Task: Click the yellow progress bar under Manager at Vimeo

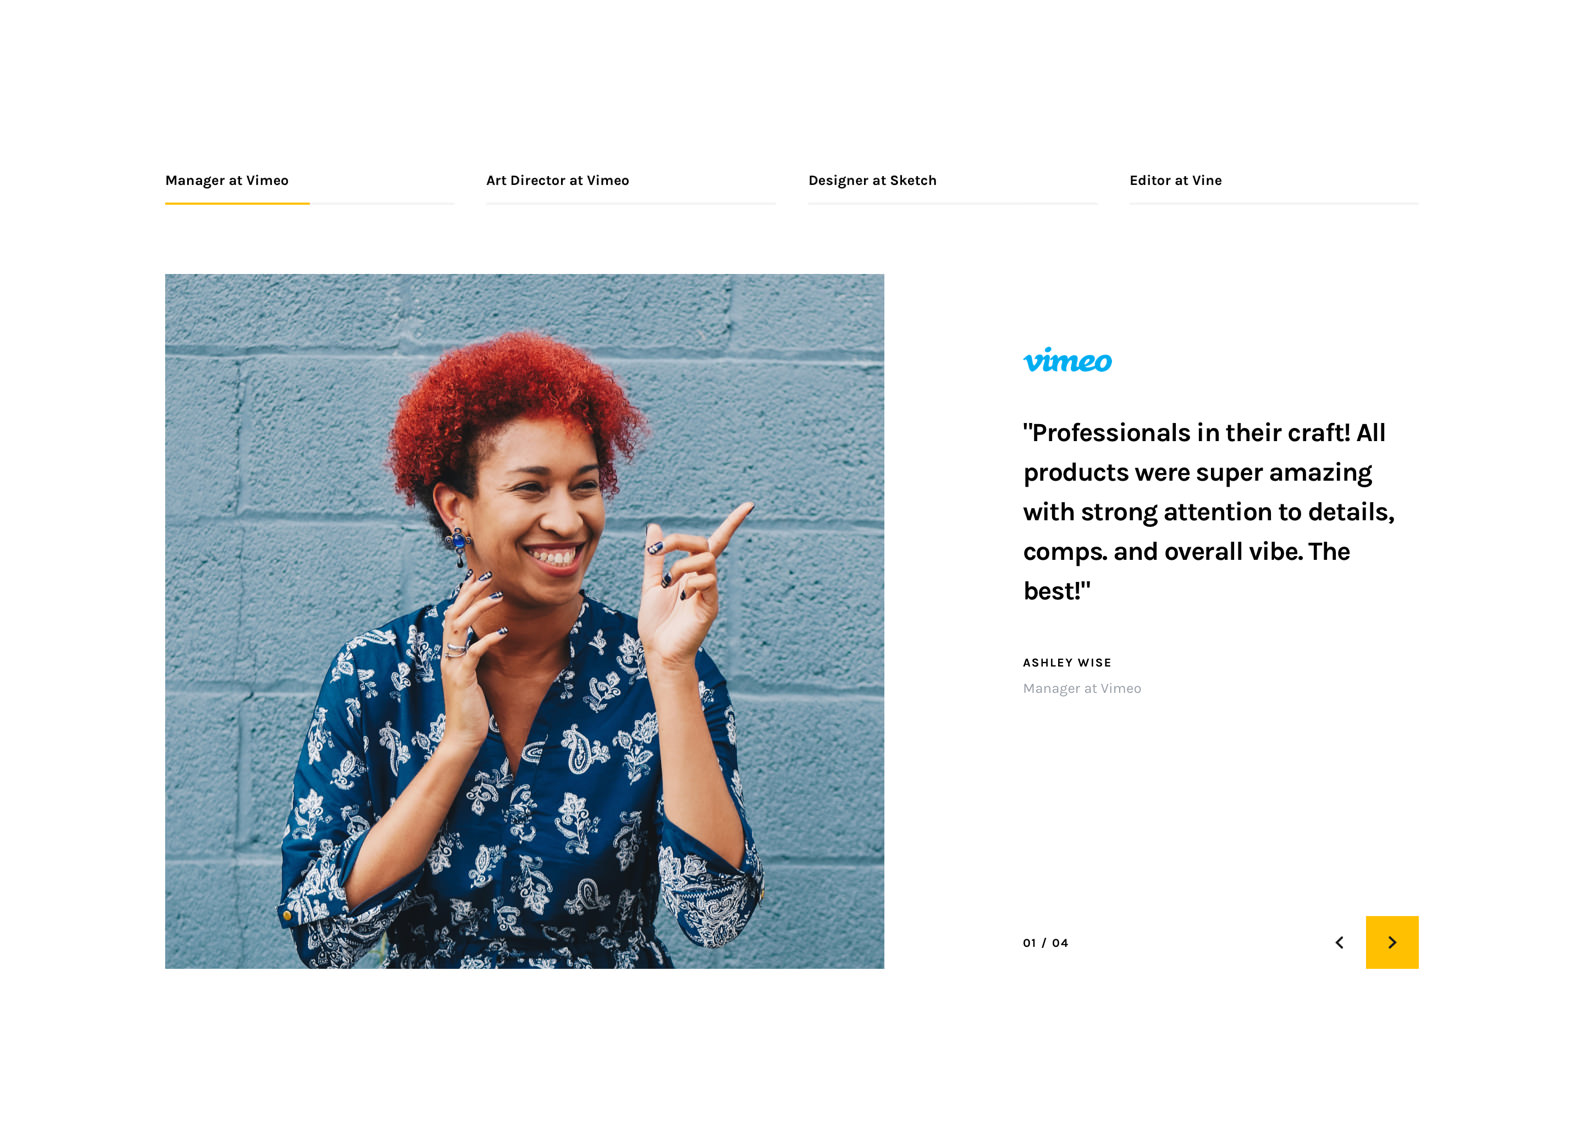Action: 237,203
